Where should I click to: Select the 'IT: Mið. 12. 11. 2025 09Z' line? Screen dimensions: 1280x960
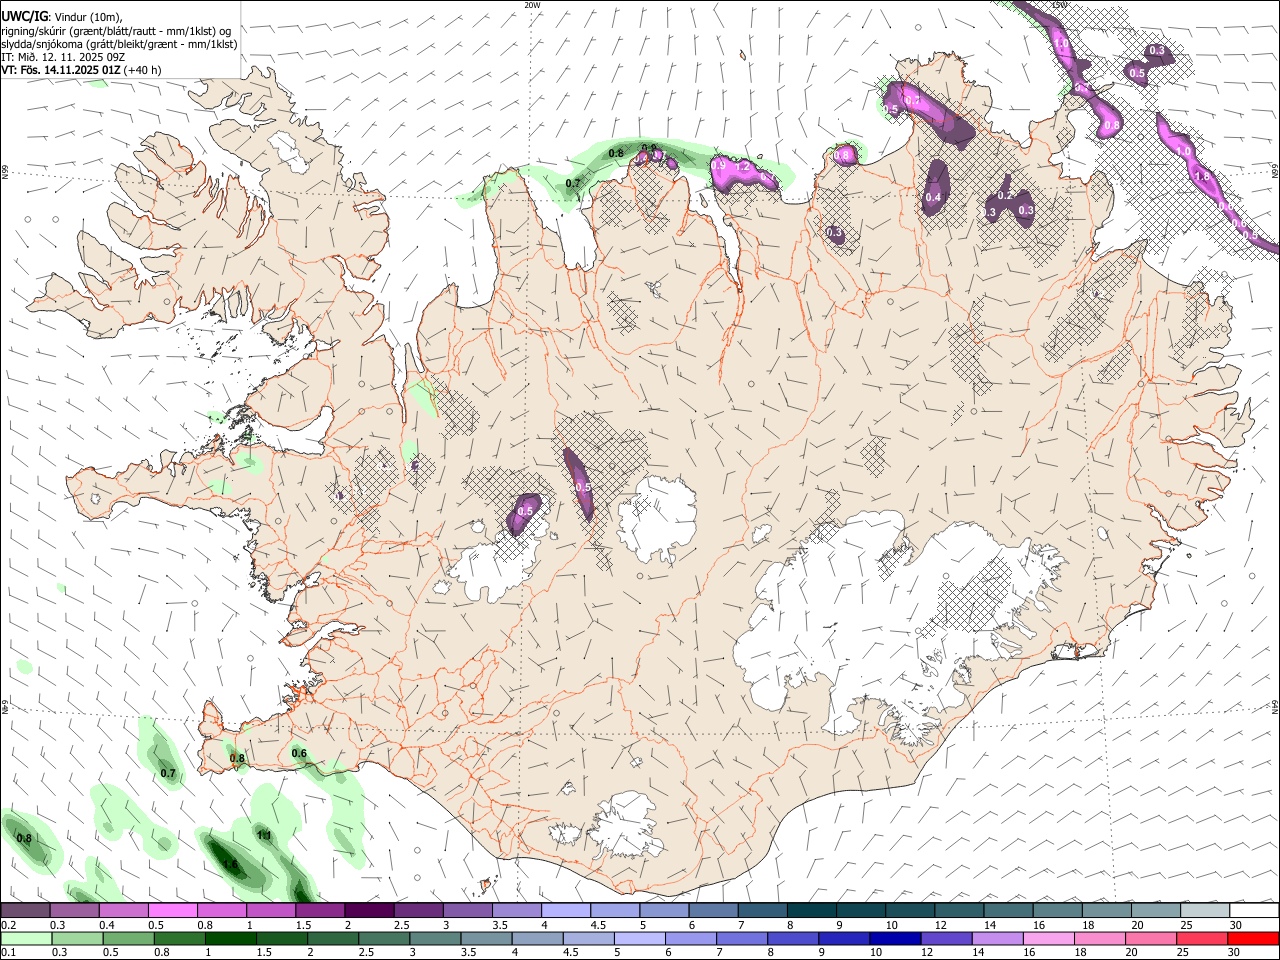click(x=63, y=57)
